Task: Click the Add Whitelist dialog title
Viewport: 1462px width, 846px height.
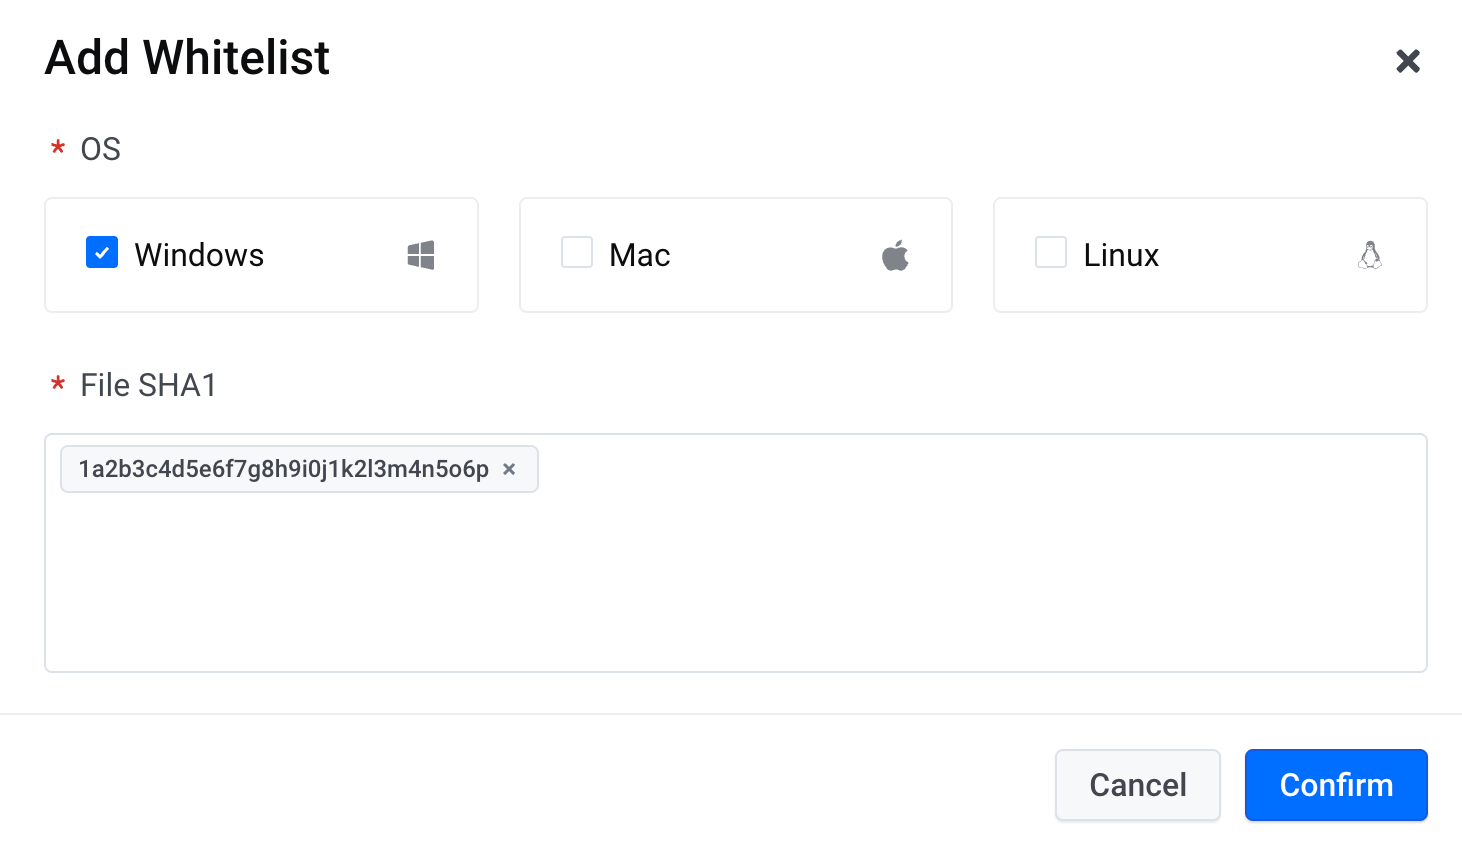Action: point(187,58)
